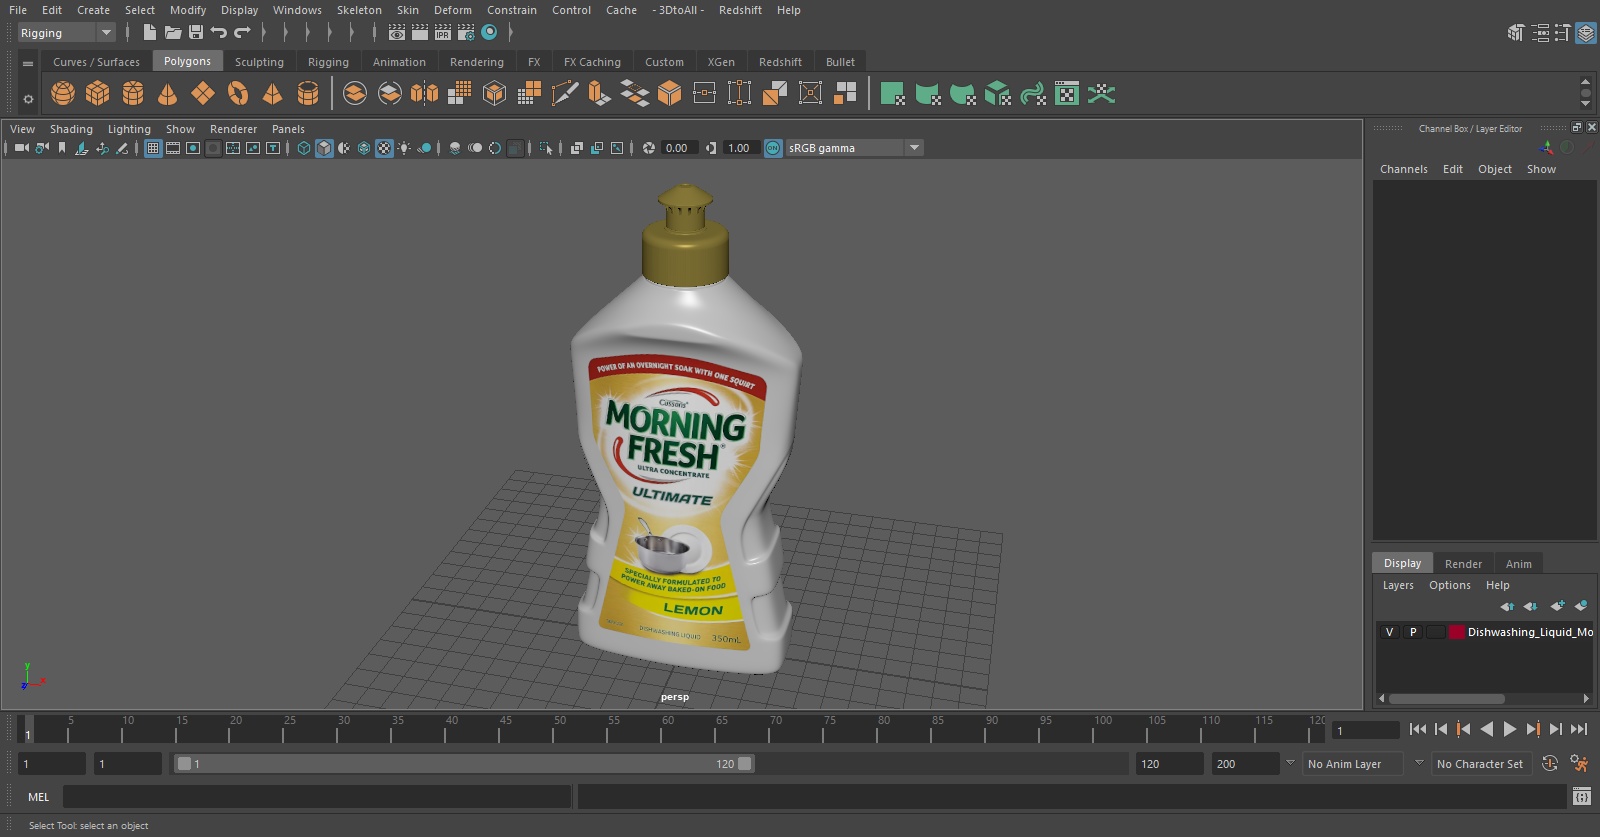The width and height of the screenshot is (1600, 837).
Task: Open the Render View clapperboard icon
Action: point(397,33)
